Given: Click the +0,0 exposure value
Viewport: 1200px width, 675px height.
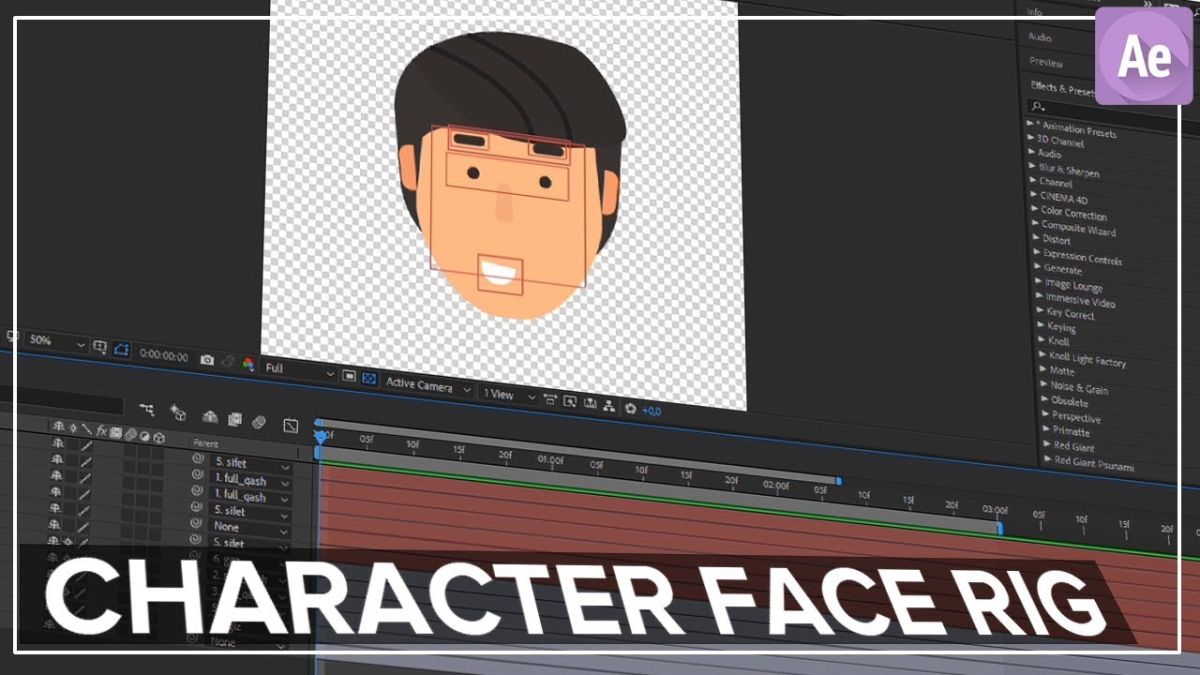Looking at the screenshot, I should pyautogui.click(x=652, y=411).
